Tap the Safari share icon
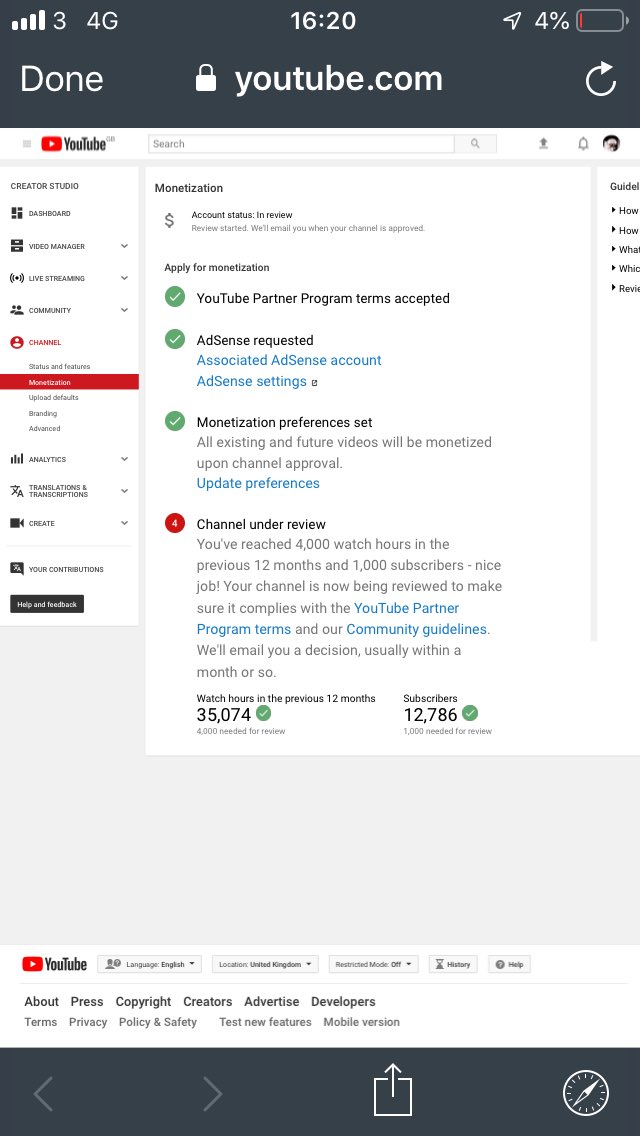The height and width of the screenshot is (1136, 640). (393, 1090)
